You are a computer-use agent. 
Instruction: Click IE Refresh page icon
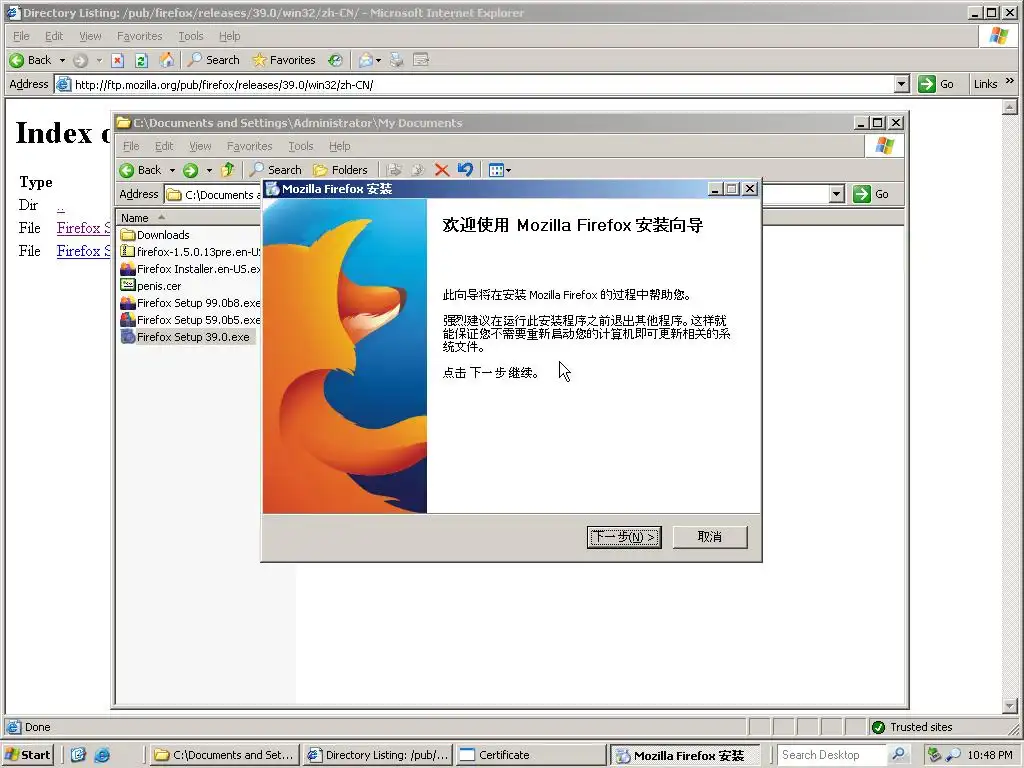click(x=141, y=61)
